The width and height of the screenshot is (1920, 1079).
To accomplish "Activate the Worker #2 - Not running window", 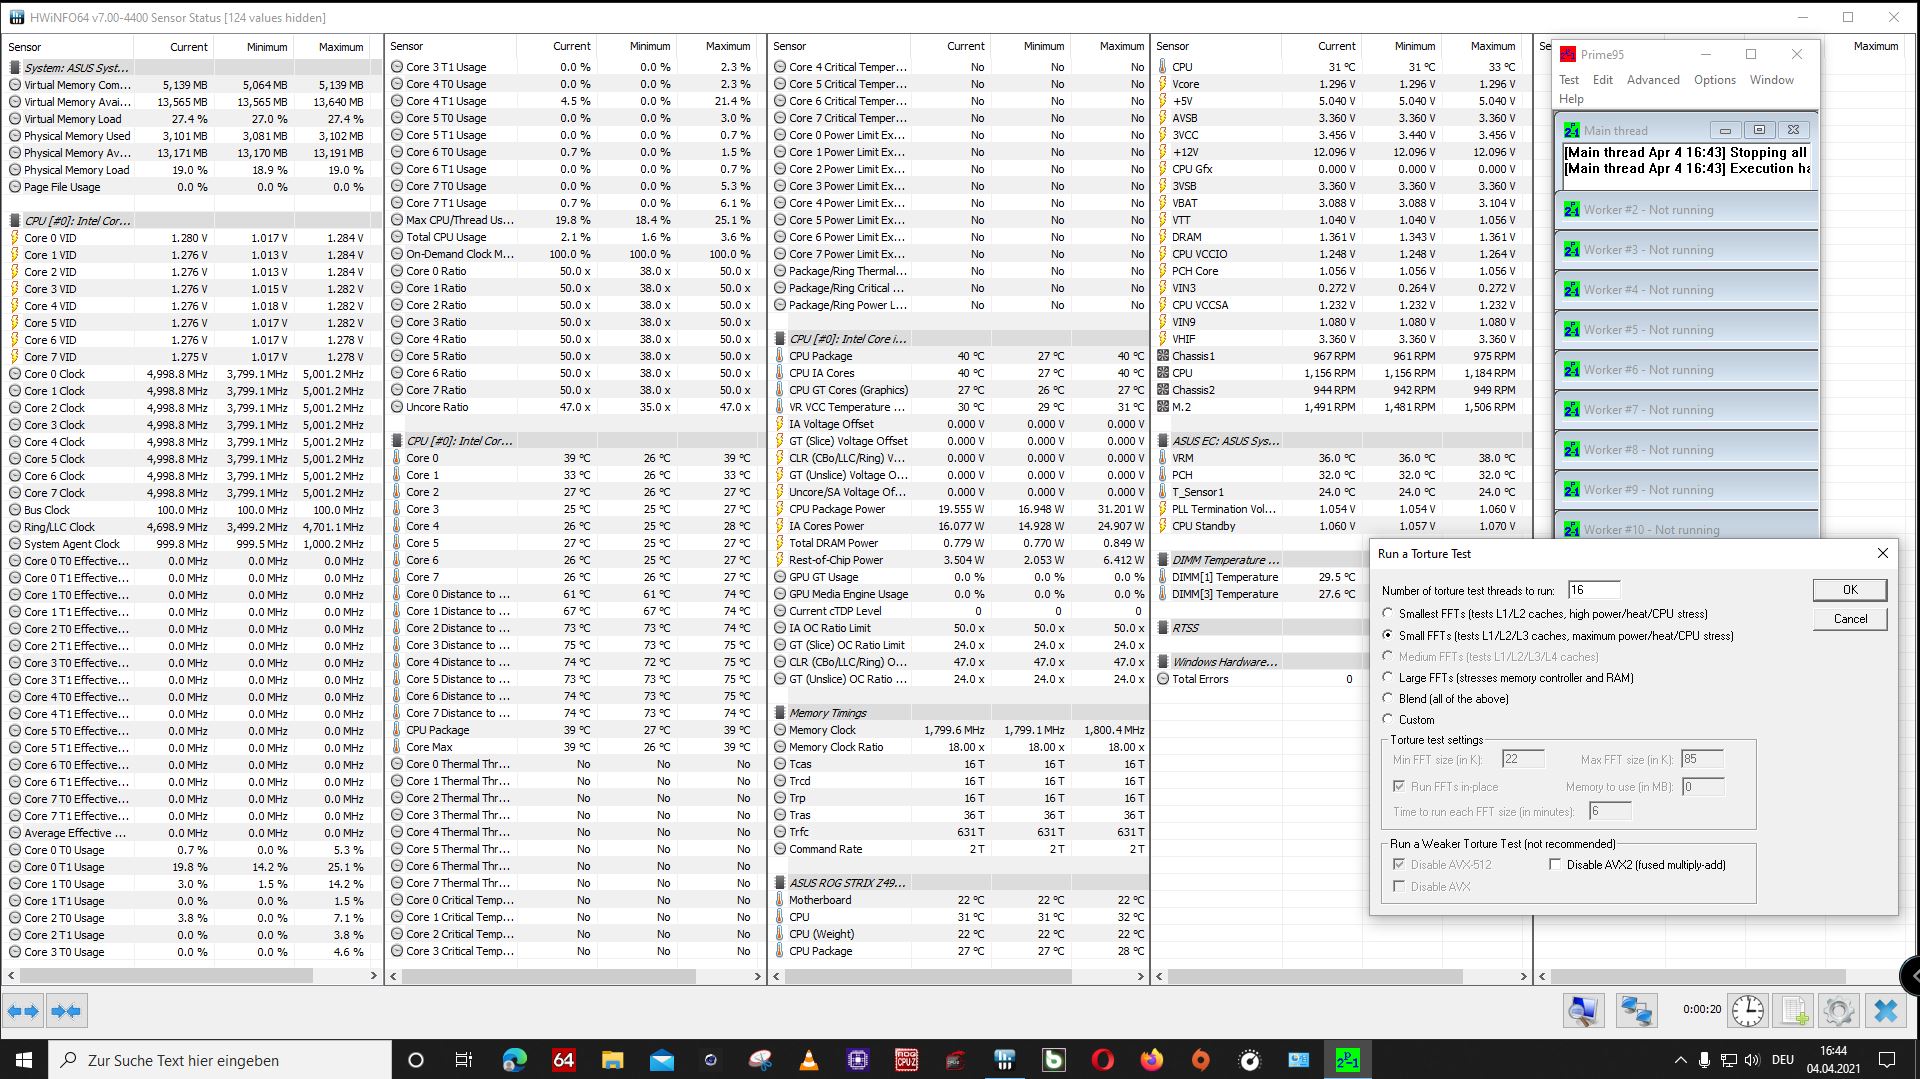I will (1686, 210).
